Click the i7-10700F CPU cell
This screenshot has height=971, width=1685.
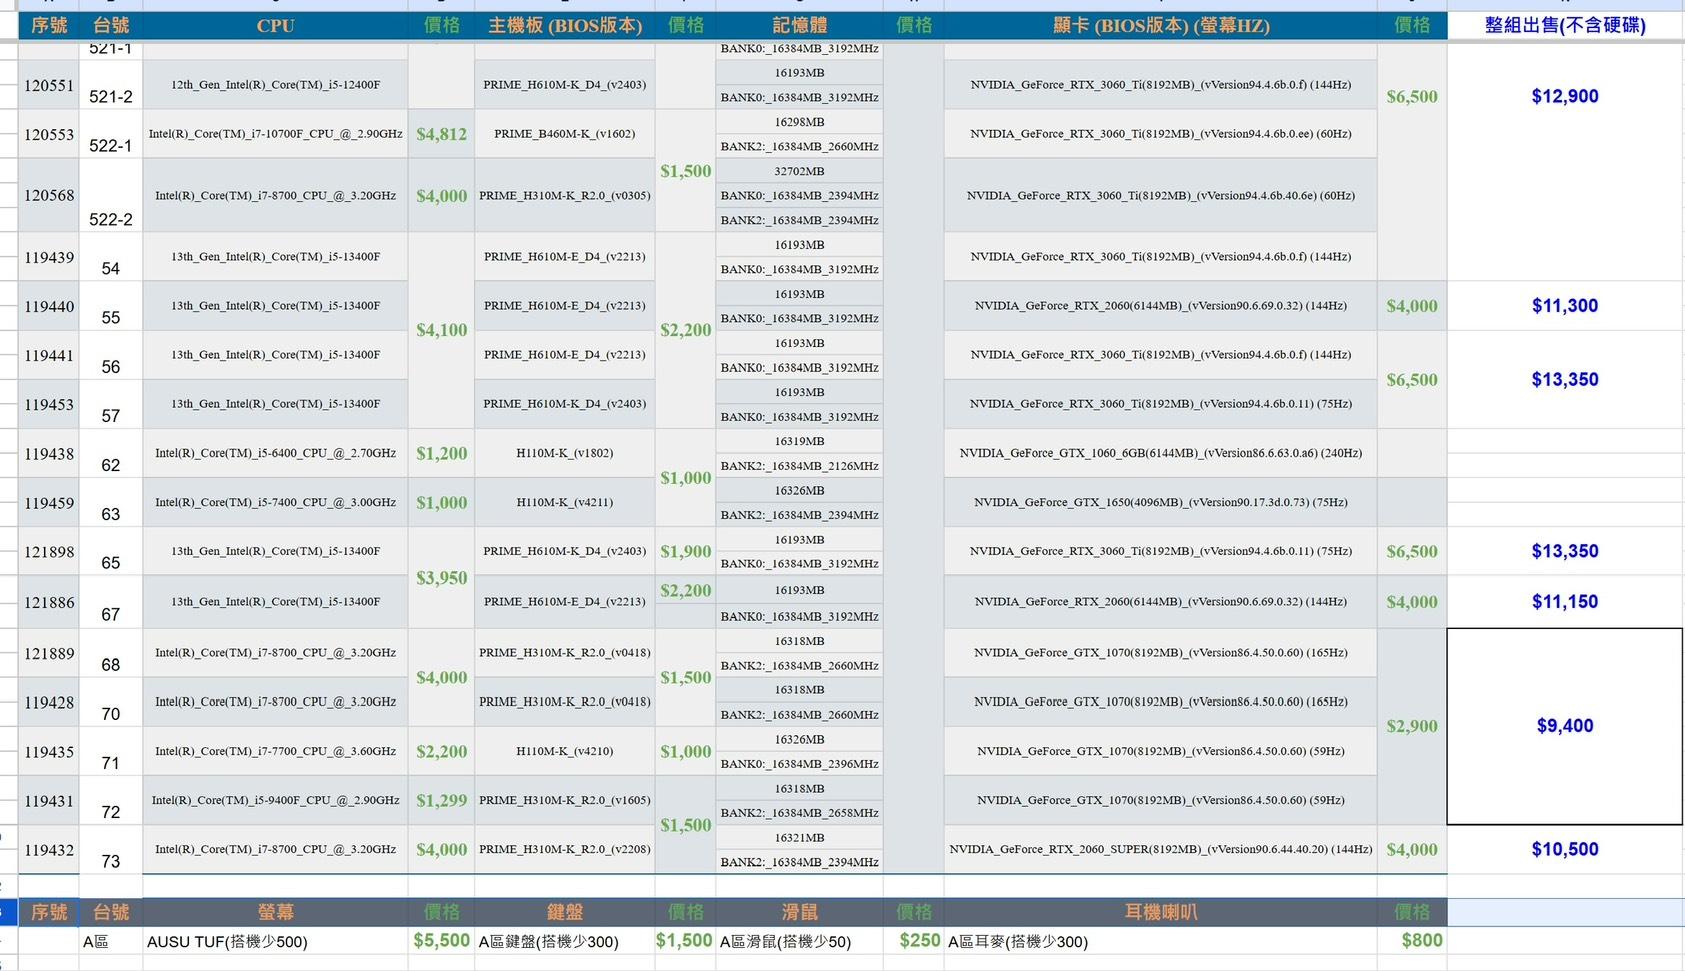pos(275,134)
